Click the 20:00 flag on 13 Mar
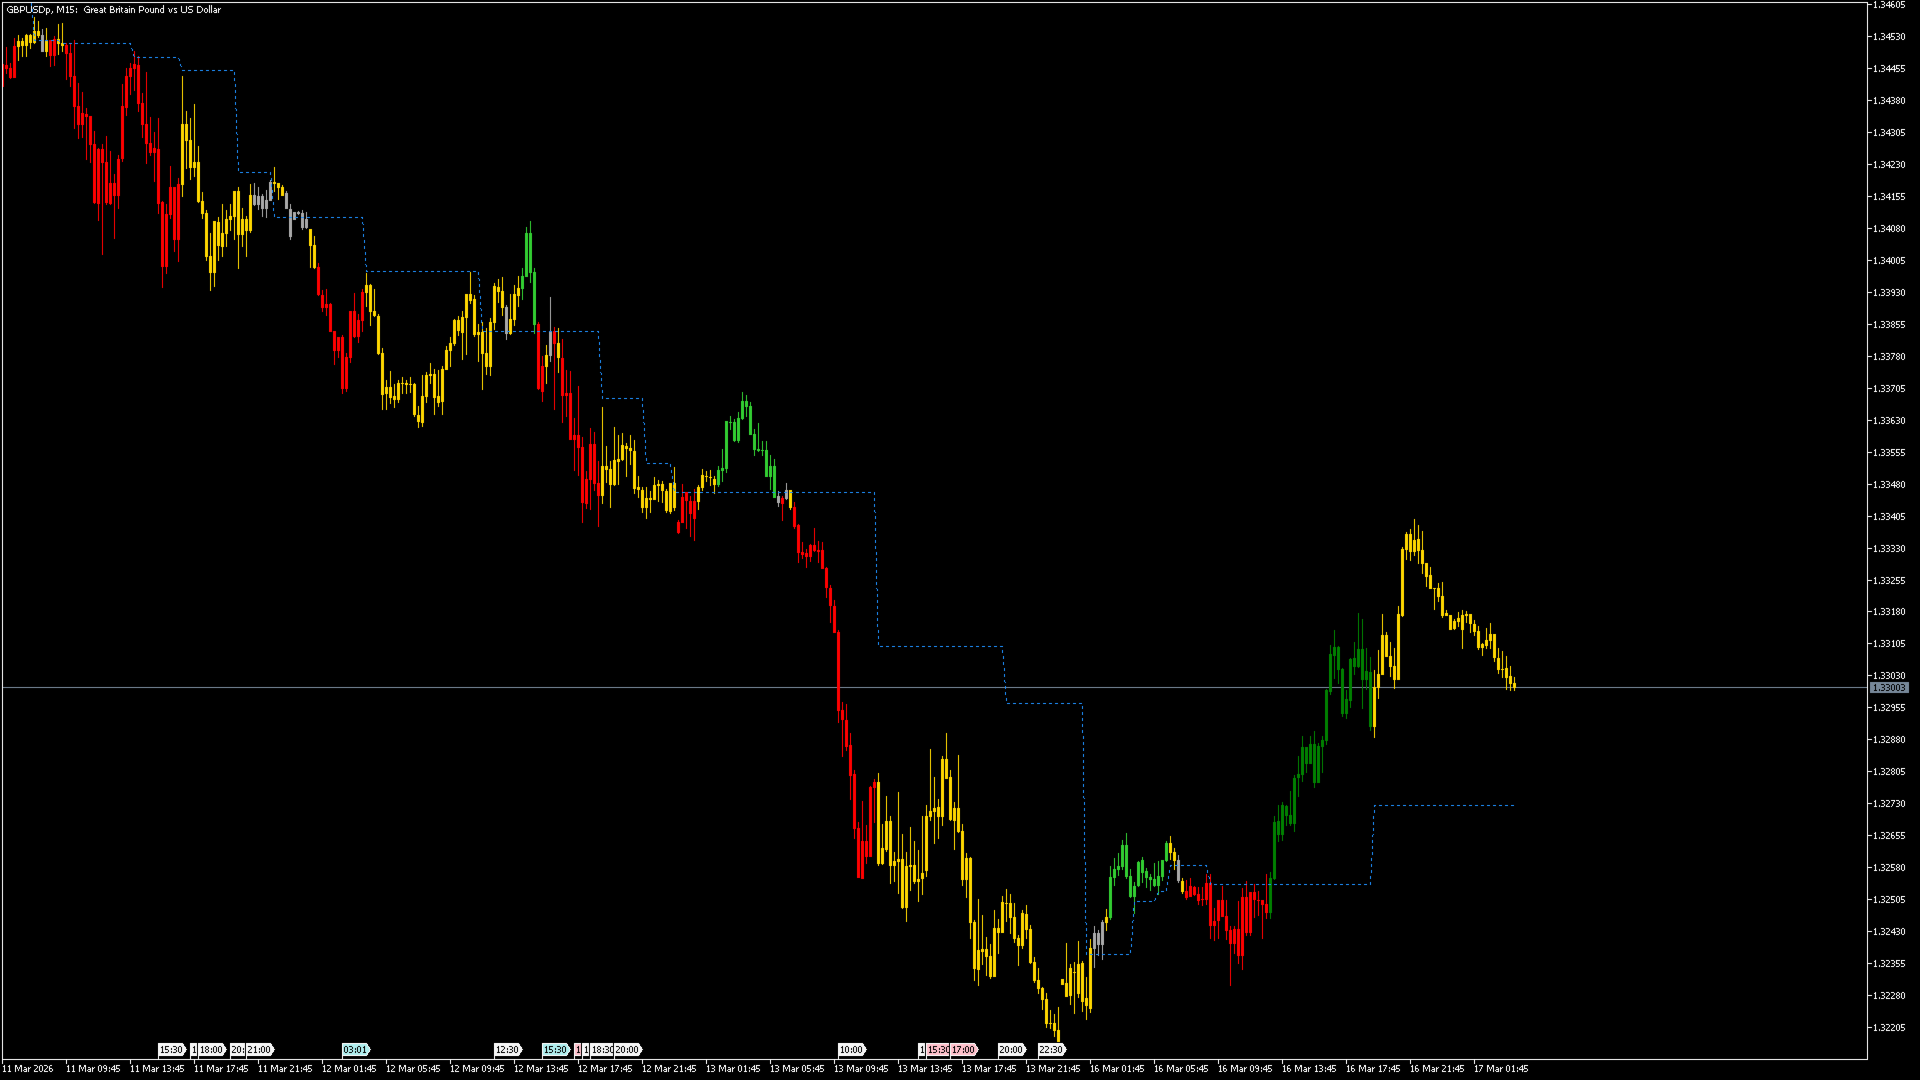1920x1080 pixels. [x=1011, y=1050]
